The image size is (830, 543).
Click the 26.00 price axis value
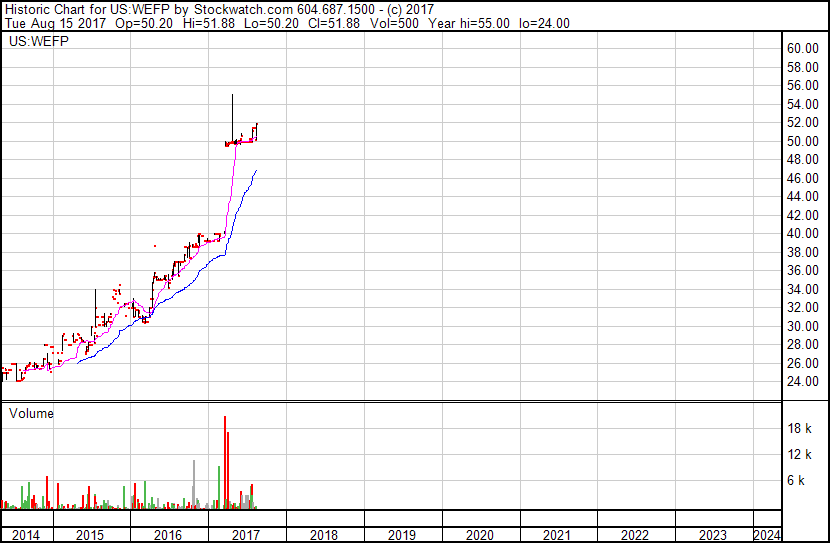click(802, 363)
